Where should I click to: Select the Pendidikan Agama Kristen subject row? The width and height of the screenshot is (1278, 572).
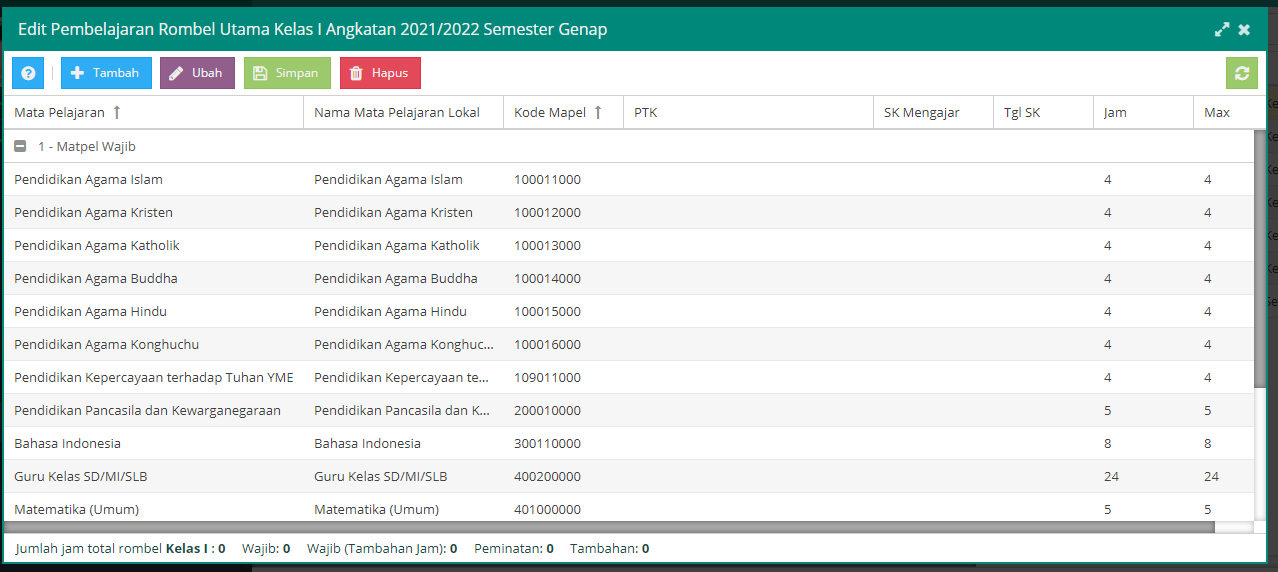[628, 212]
